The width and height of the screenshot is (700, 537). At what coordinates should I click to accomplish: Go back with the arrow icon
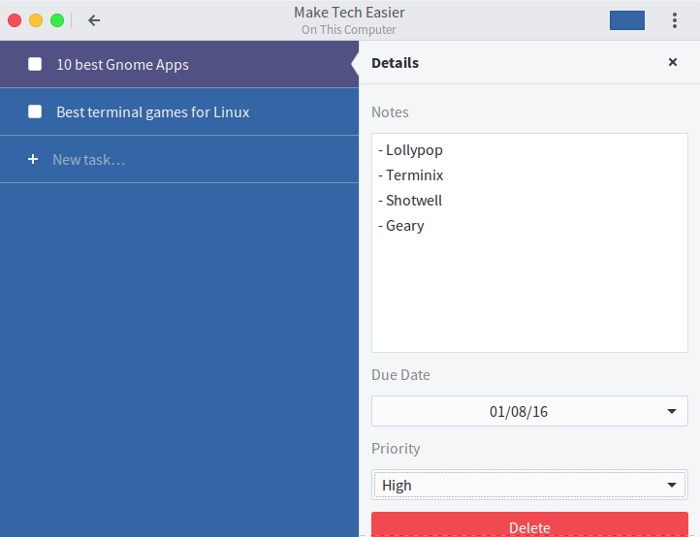pos(94,21)
